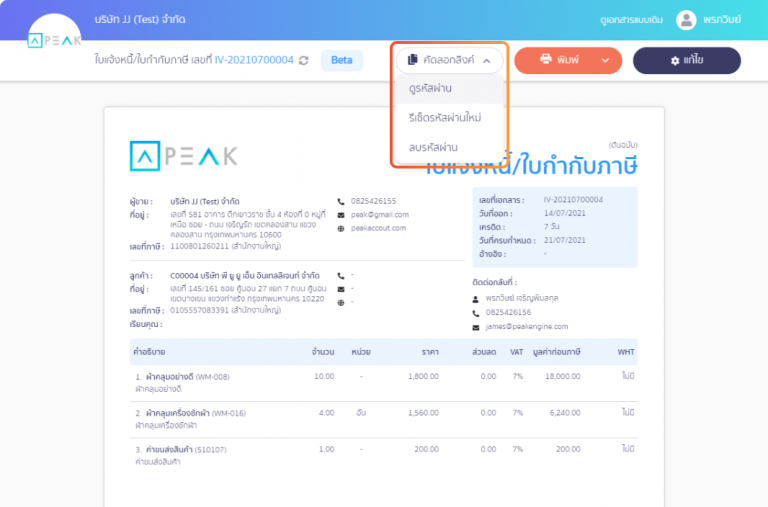Expand the พิมพ์ print options arrow
The height and width of the screenshot is (507, 768).
[x=605, y=60]
